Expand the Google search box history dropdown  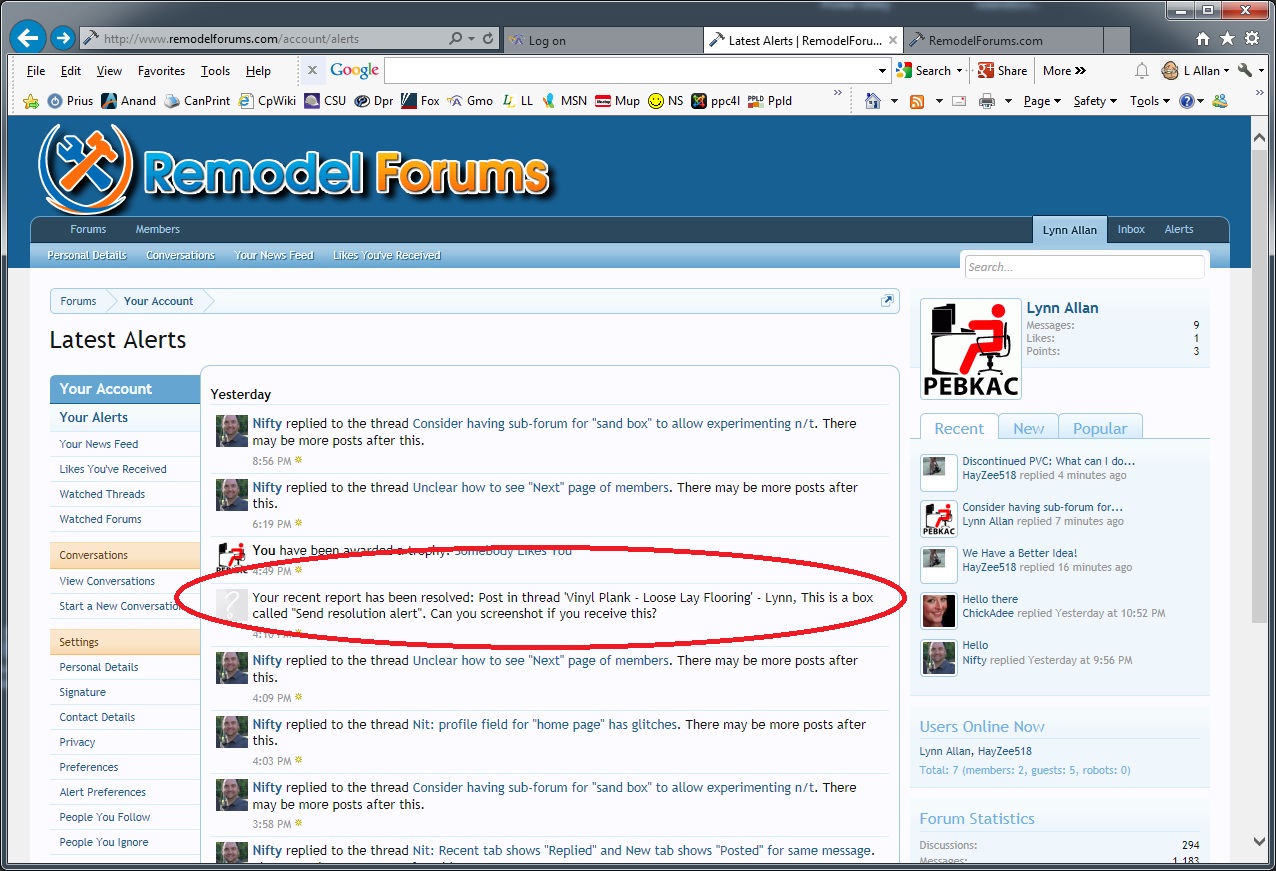[882, 71]
